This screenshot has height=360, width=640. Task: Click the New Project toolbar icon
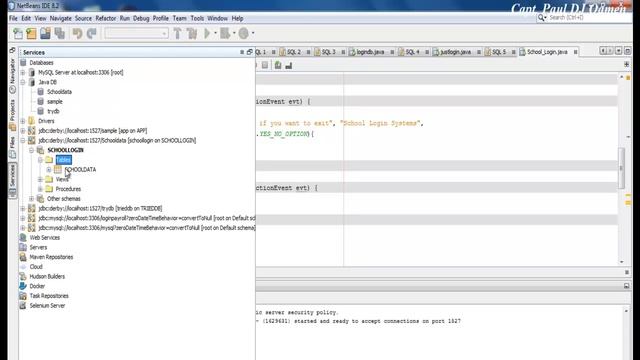click(31, 33)
